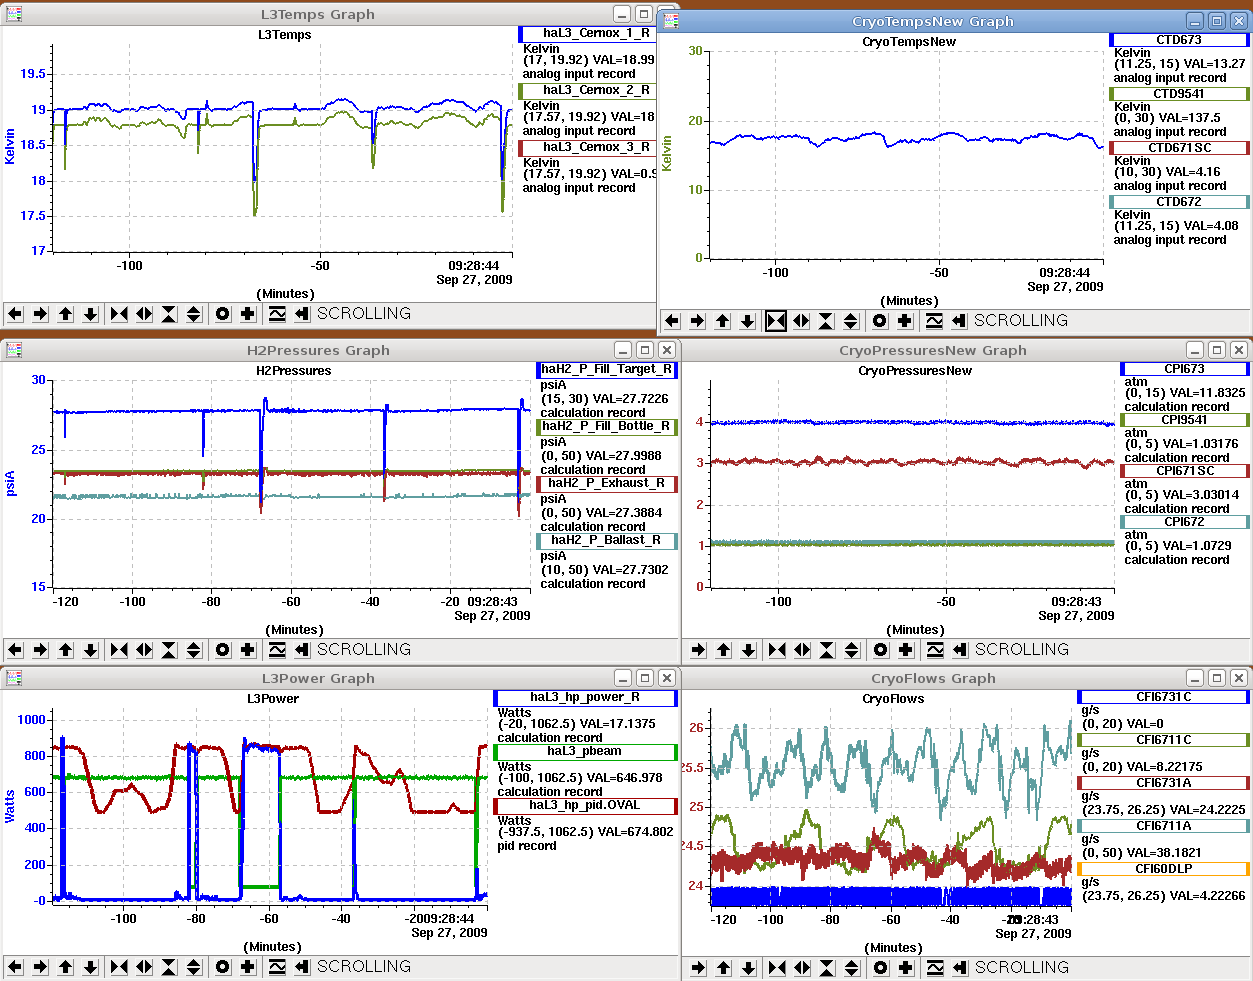Select the haL3_hp_pid.OVAL legend entry
The image size is (1253, 981).
click(585, 806)
